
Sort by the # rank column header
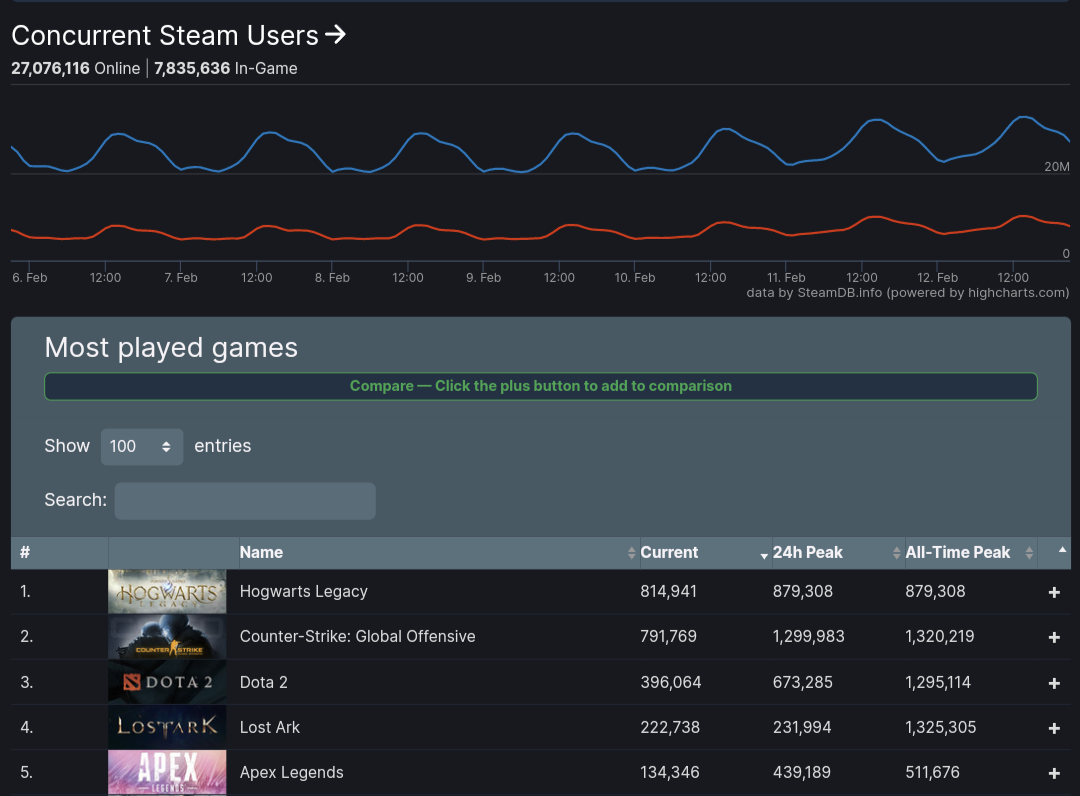(x=59, y=553)
